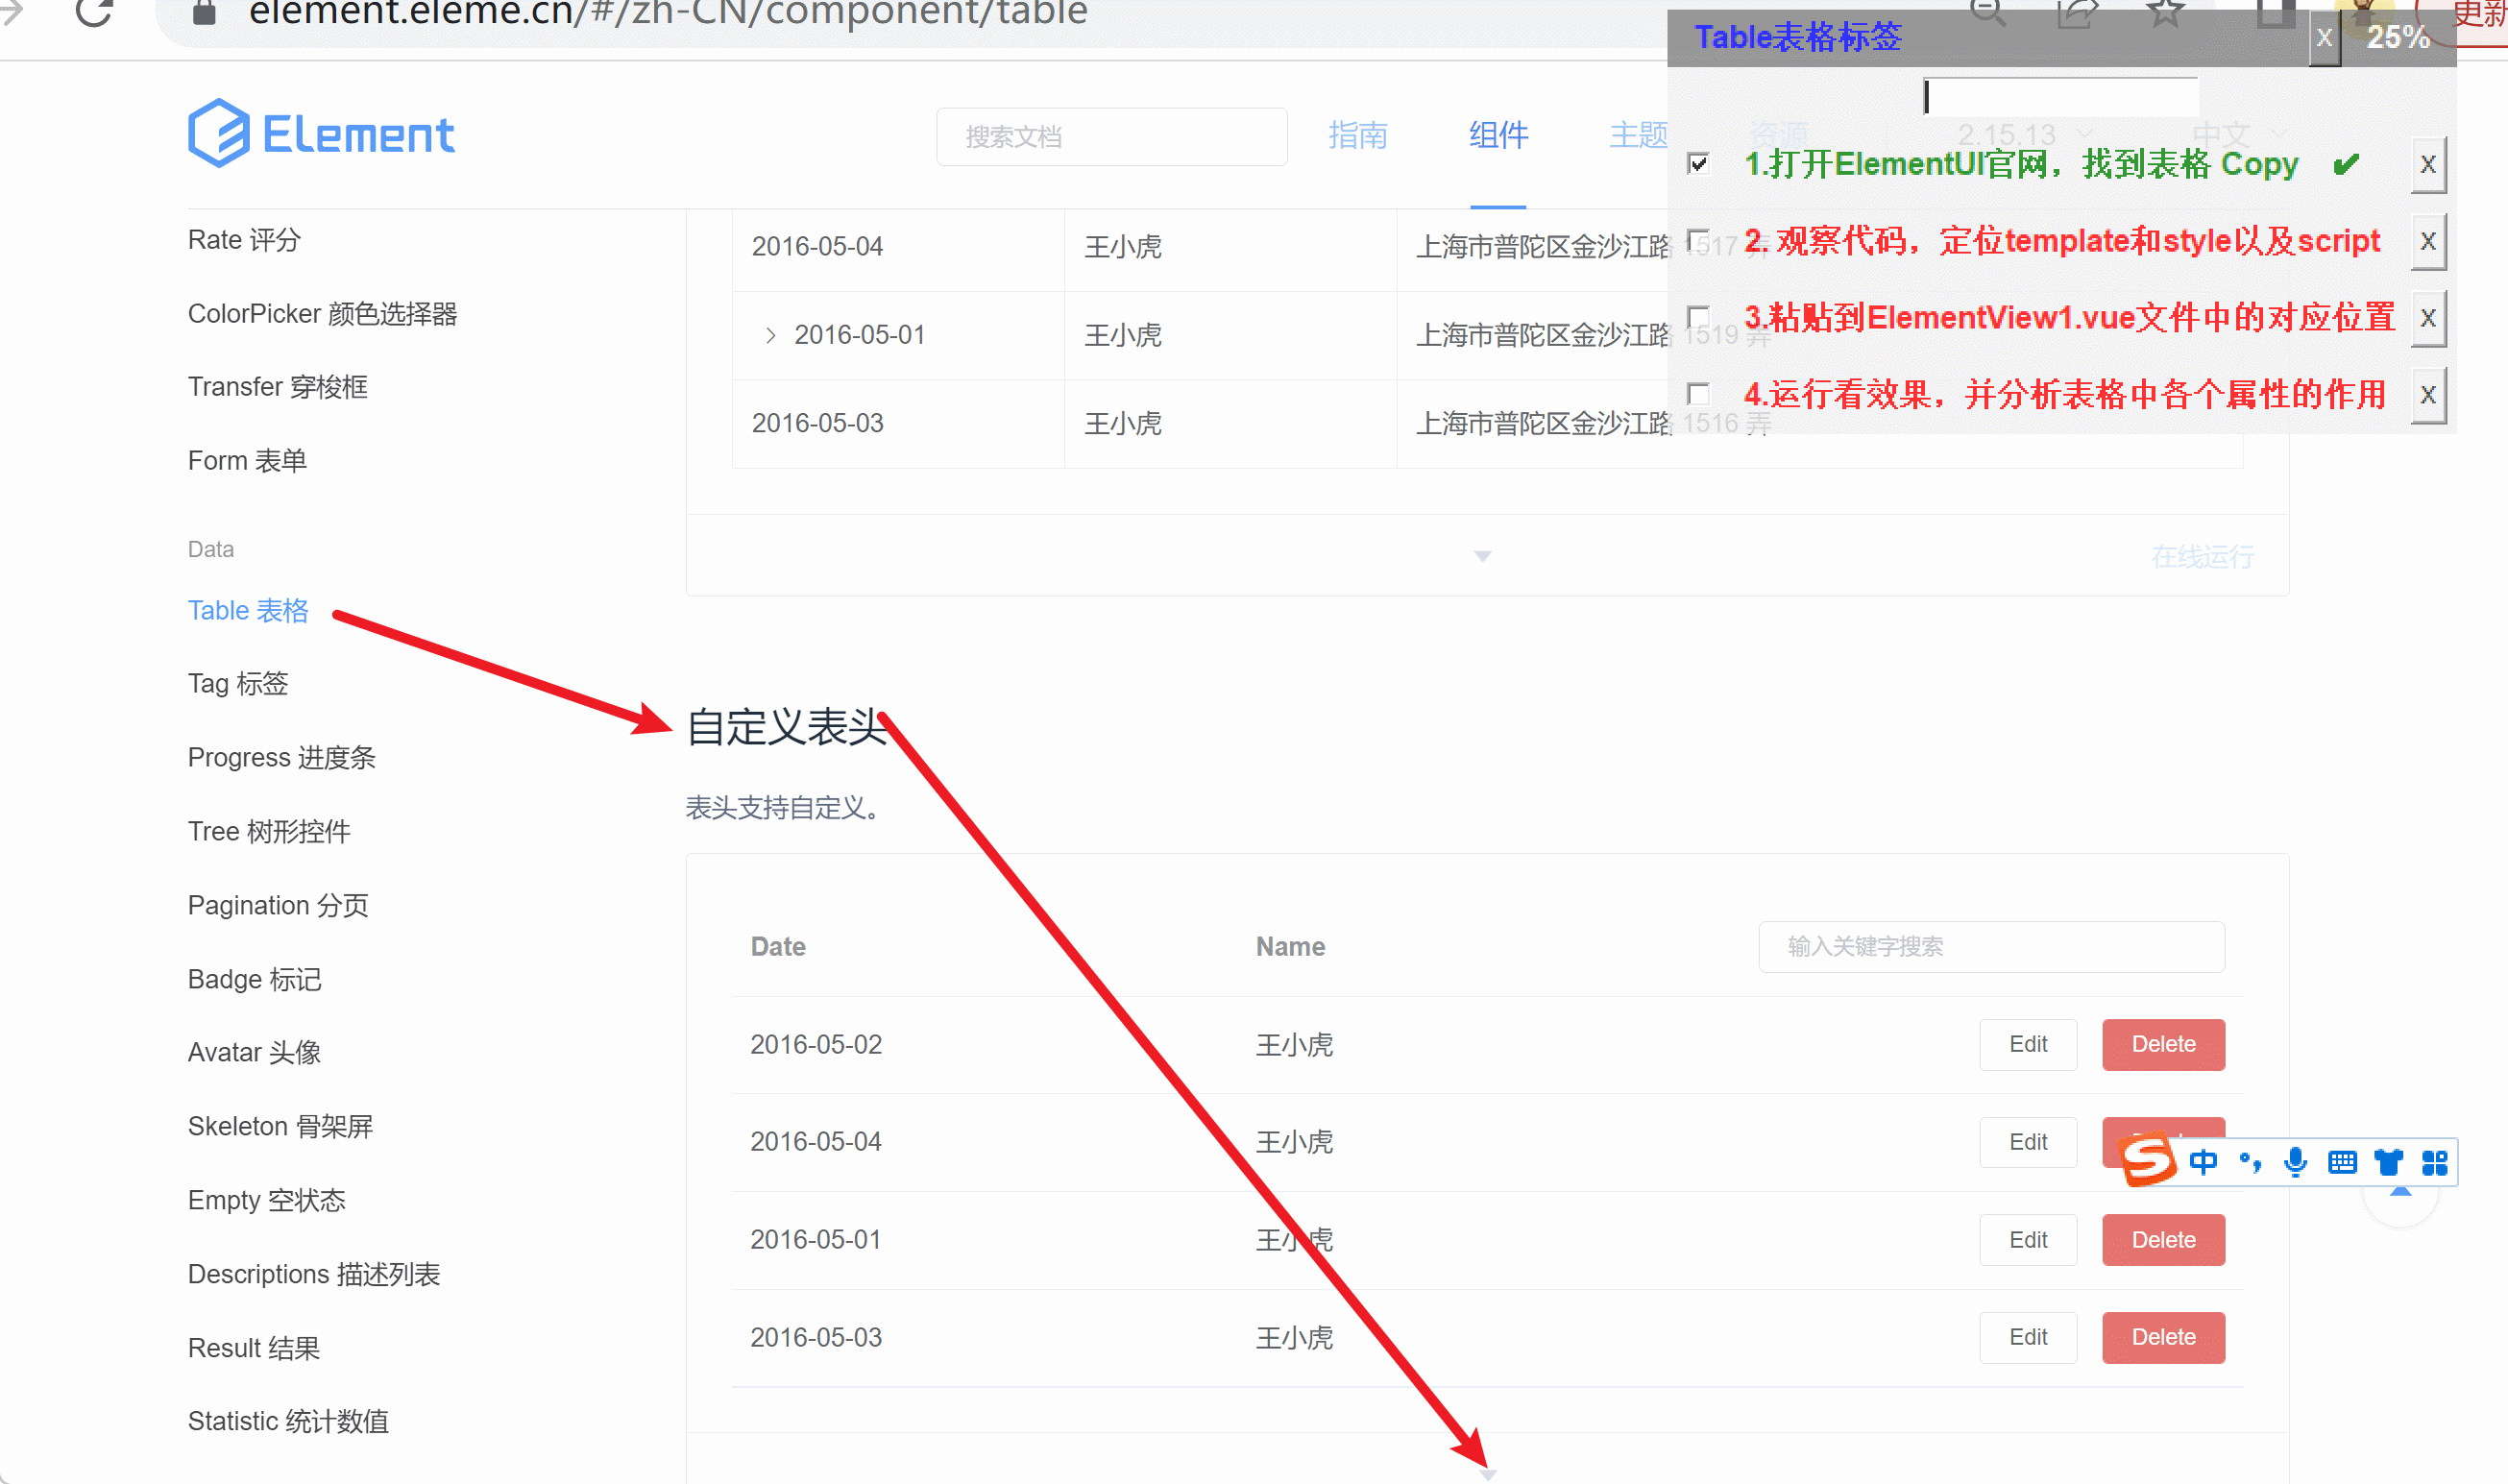Open Descriptions 描述列表 in sidebar
This screenshot has height=1484, width=2508.
[314, 1274]
